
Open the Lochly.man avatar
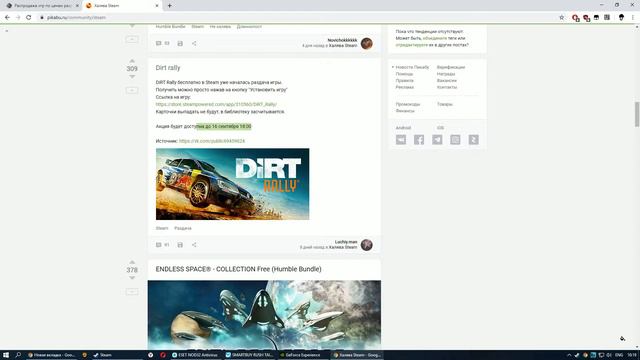click(x=367, y=245)
